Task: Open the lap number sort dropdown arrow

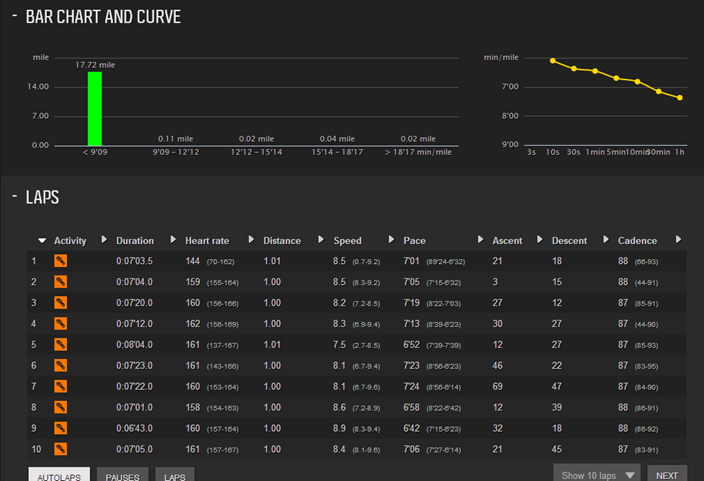Action: pos(42,241)
